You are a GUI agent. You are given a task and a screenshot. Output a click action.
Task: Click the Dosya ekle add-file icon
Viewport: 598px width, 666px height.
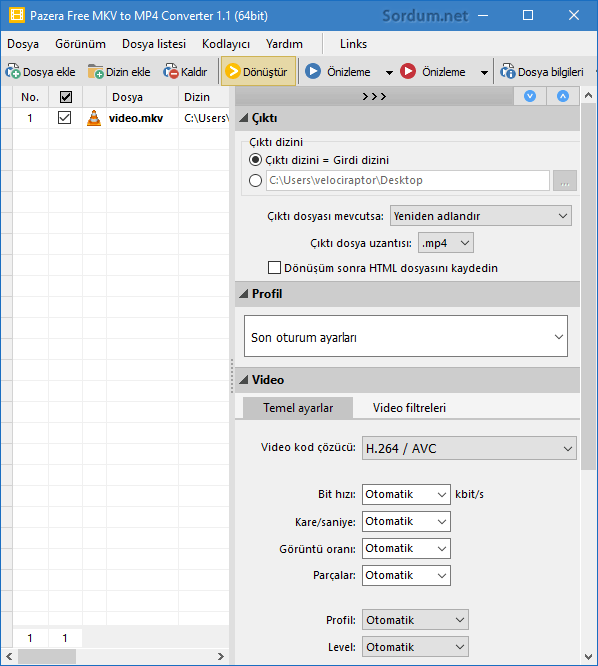13,71
